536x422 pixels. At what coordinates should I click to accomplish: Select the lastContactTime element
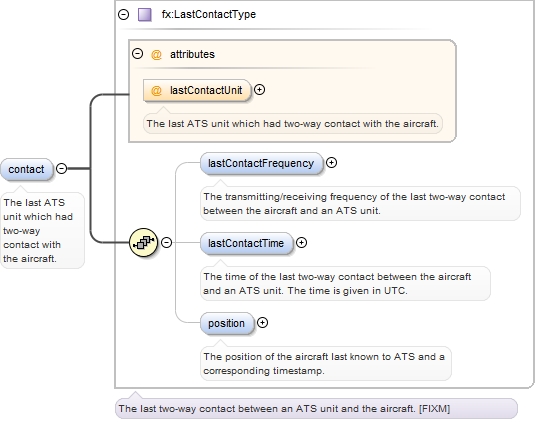pyautogui.click(x=246, y=243)
